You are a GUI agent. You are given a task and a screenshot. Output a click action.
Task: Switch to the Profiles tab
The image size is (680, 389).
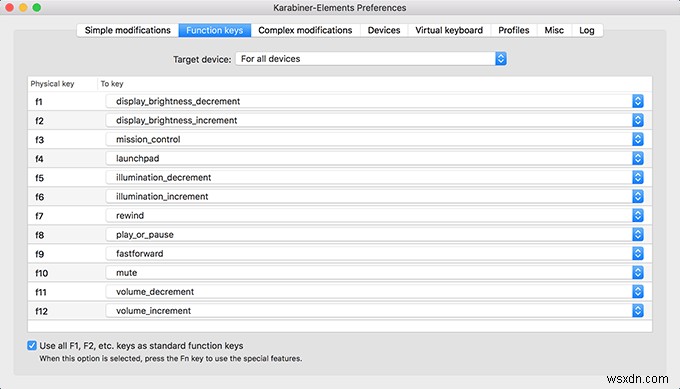[x=513, y=30]
